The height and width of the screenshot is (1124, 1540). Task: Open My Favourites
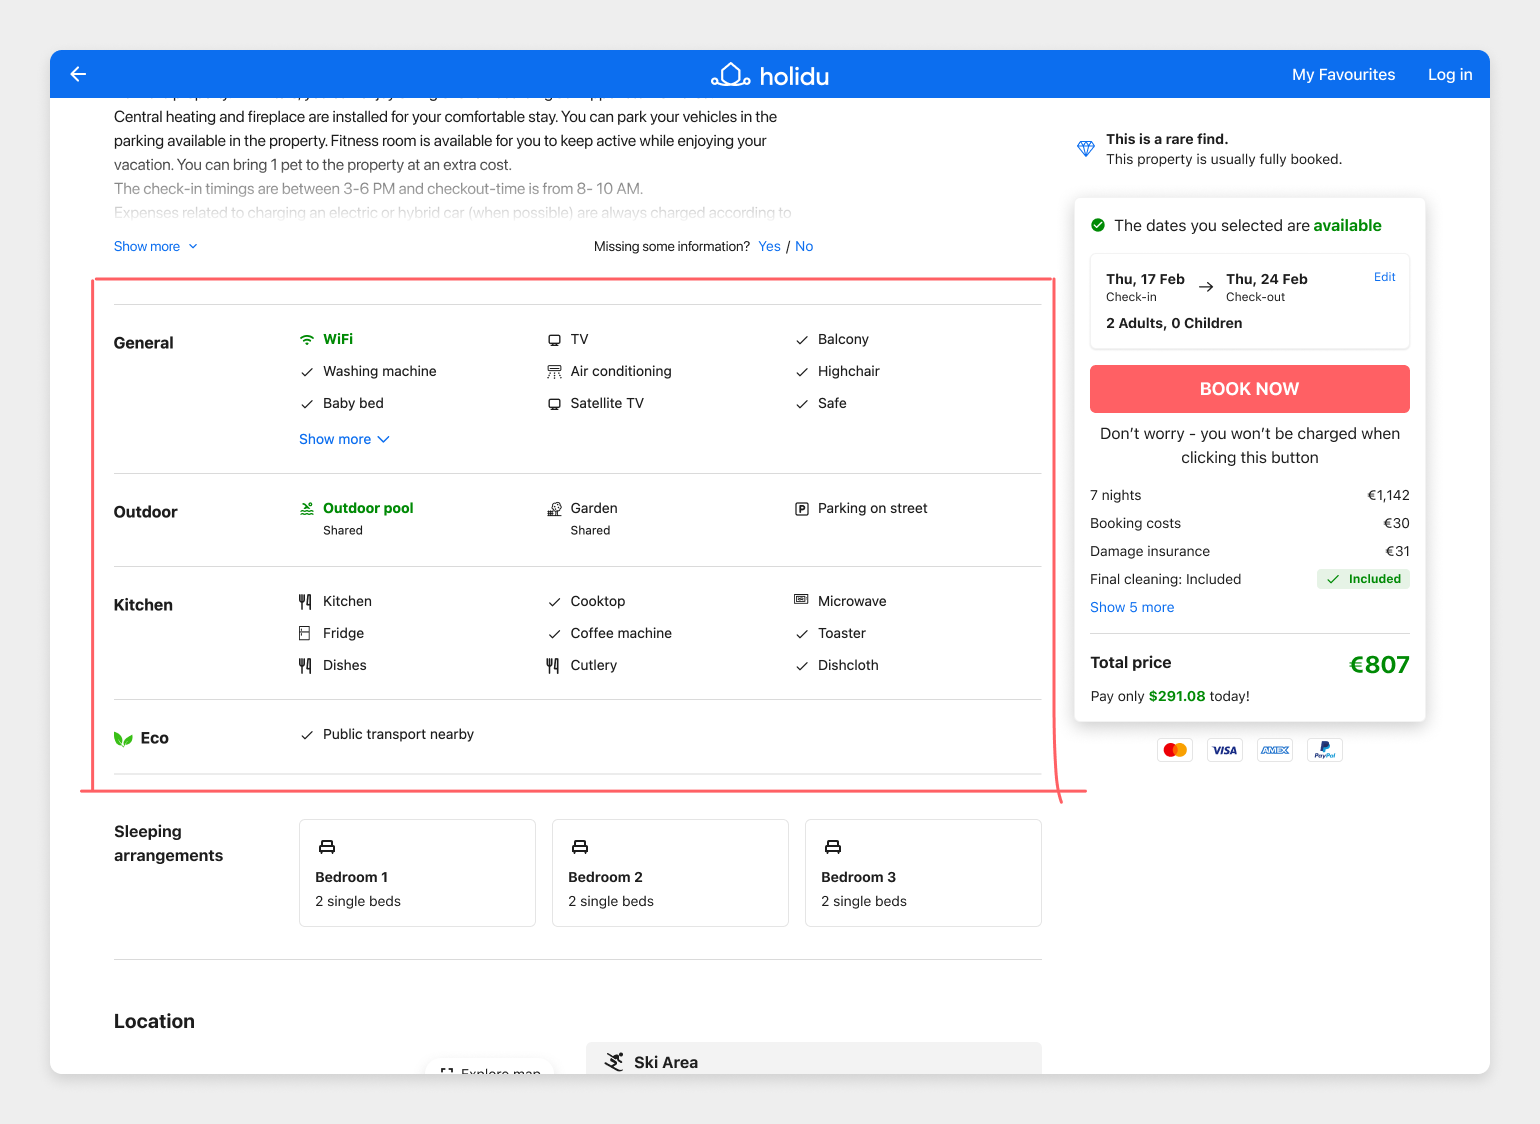1343,75
